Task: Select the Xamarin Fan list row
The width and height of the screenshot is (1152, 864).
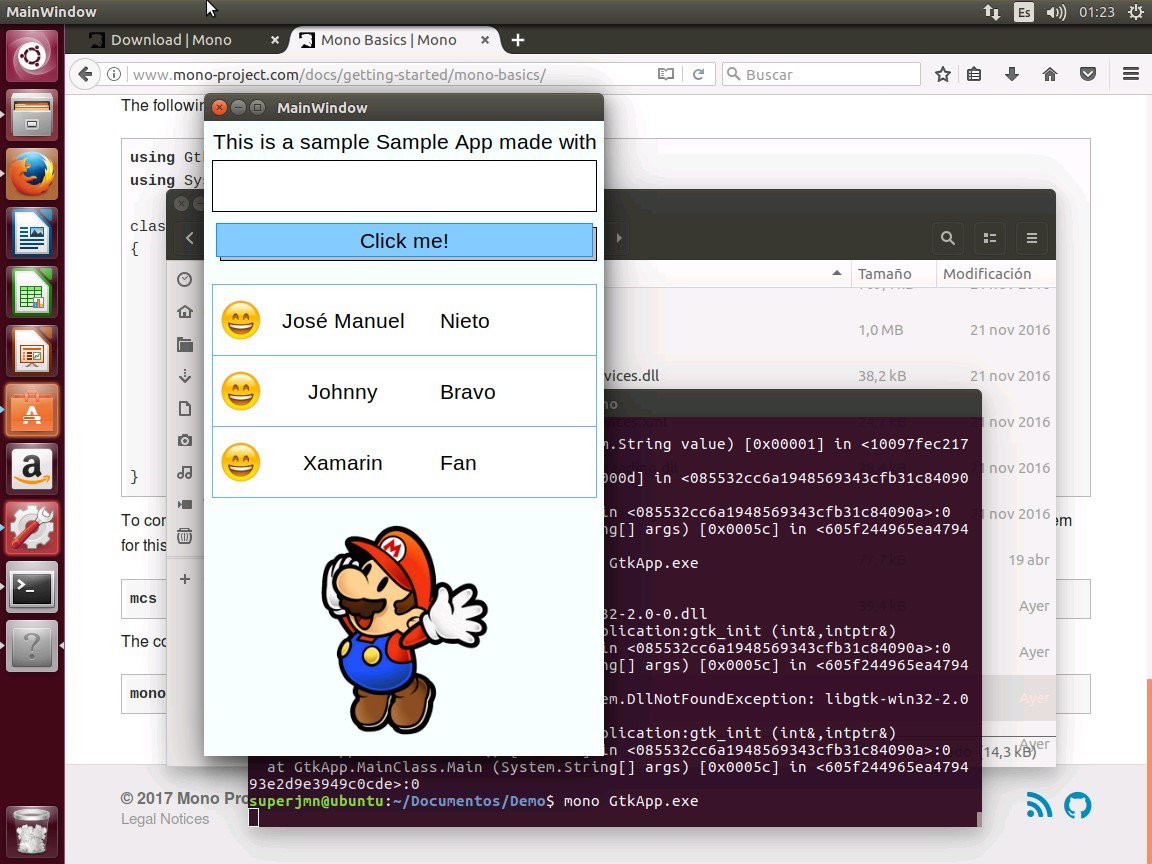Action: [x=404, y=462]
